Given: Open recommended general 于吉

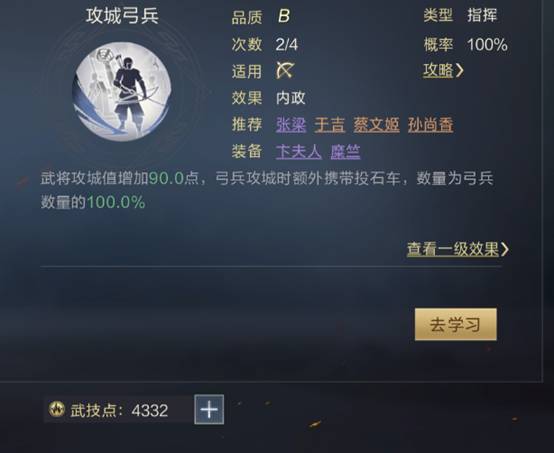Looking at the screenshot, I should pos(330,125).
